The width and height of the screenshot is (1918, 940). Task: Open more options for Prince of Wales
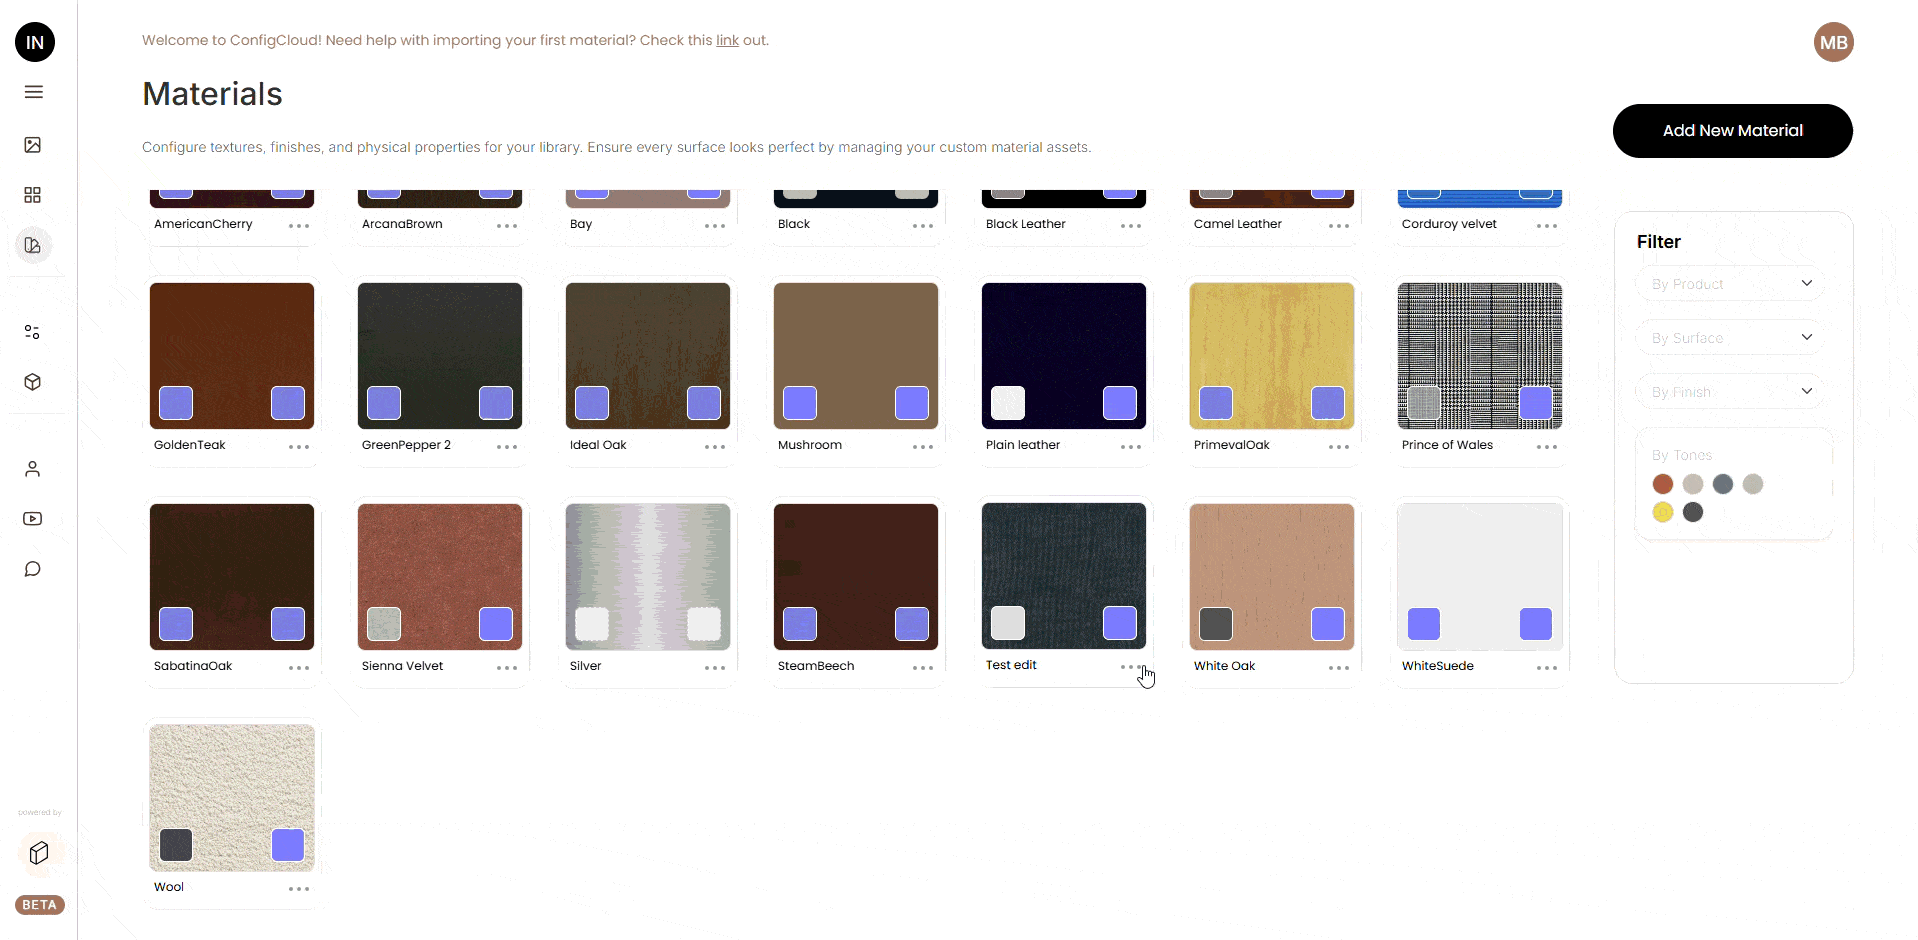coord(1547,447)
